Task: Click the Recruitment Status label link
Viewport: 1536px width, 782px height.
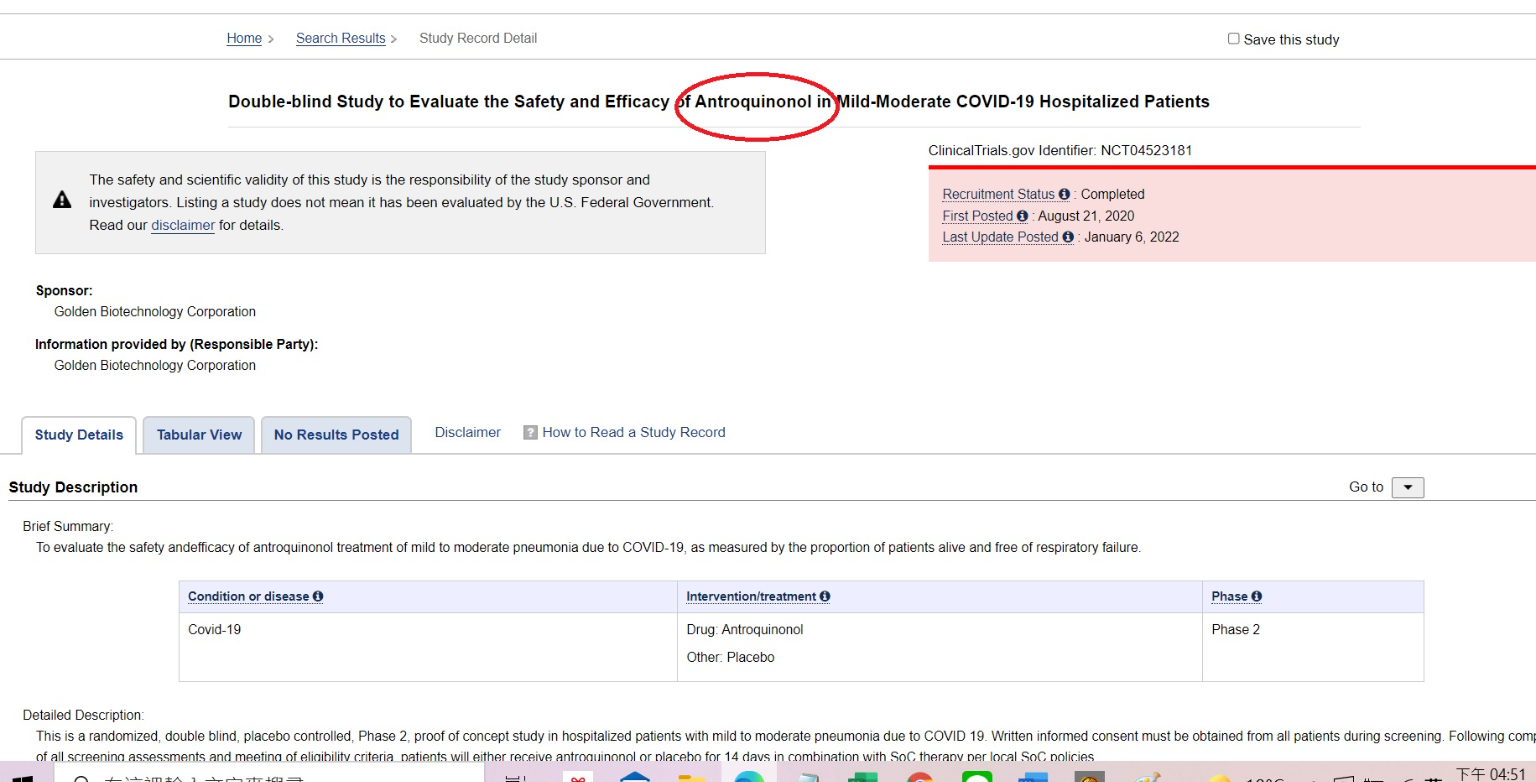Action: pyautogui.click(x=998, y=194)
